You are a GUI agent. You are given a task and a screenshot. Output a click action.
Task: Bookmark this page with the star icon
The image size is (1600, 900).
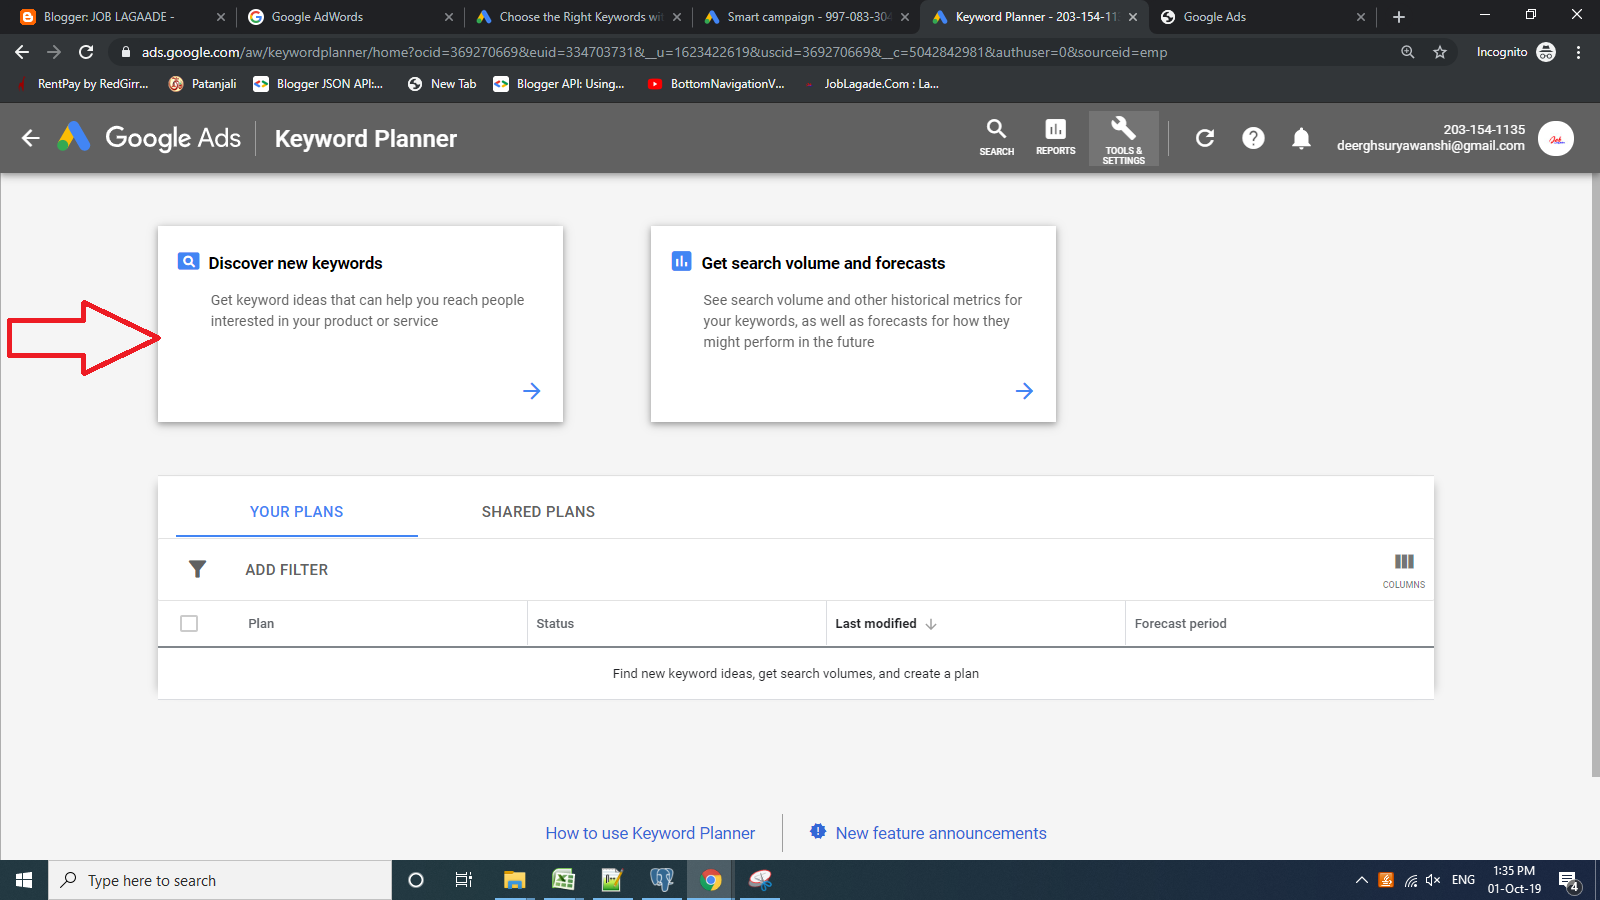tap(1440, 52)
